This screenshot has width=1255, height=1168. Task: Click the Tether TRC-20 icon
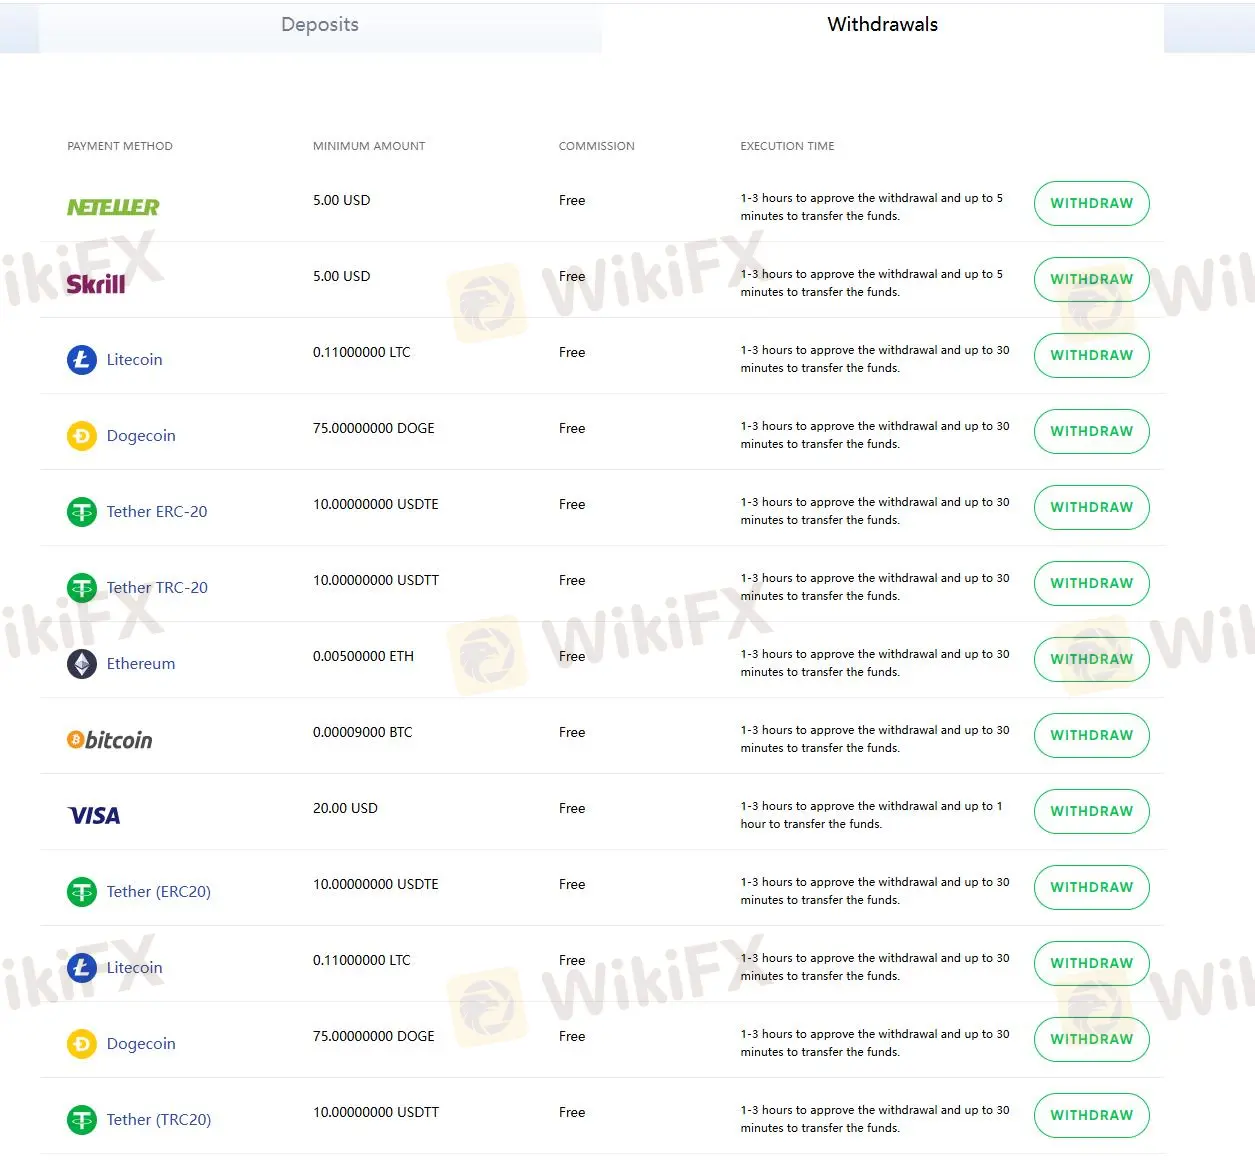pyautogui.click(x=81, y=587)
